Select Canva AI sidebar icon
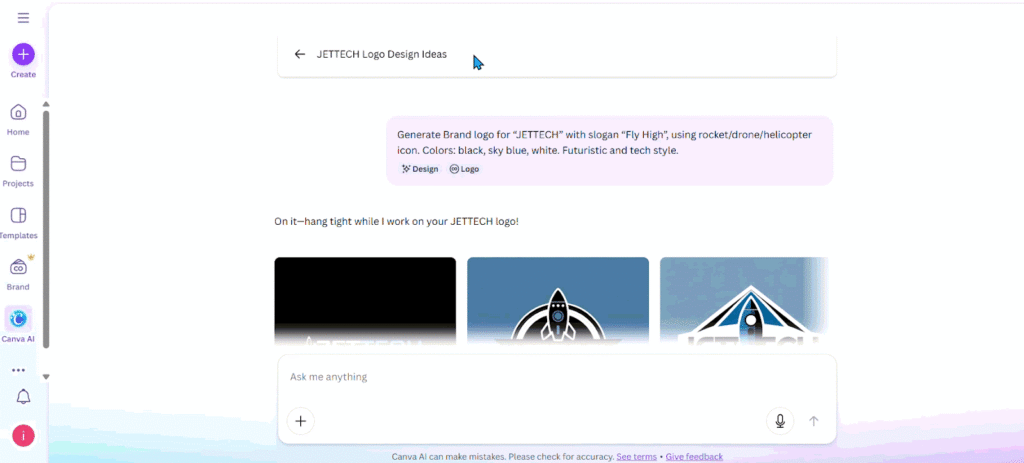The width and height of the screenshot is (1024, 463). click(x=18, y=319)
